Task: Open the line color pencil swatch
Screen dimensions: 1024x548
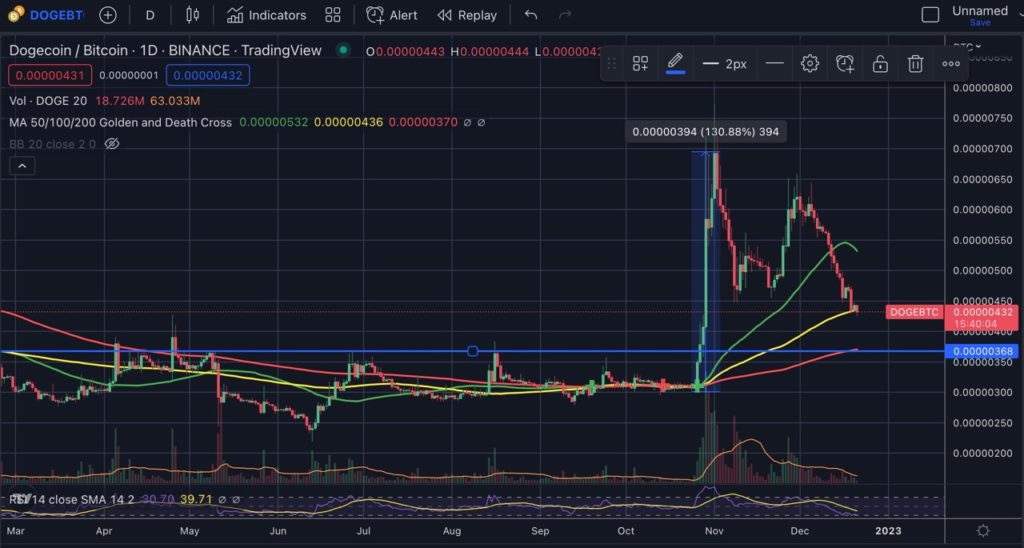Action: [x=675, y=64]
